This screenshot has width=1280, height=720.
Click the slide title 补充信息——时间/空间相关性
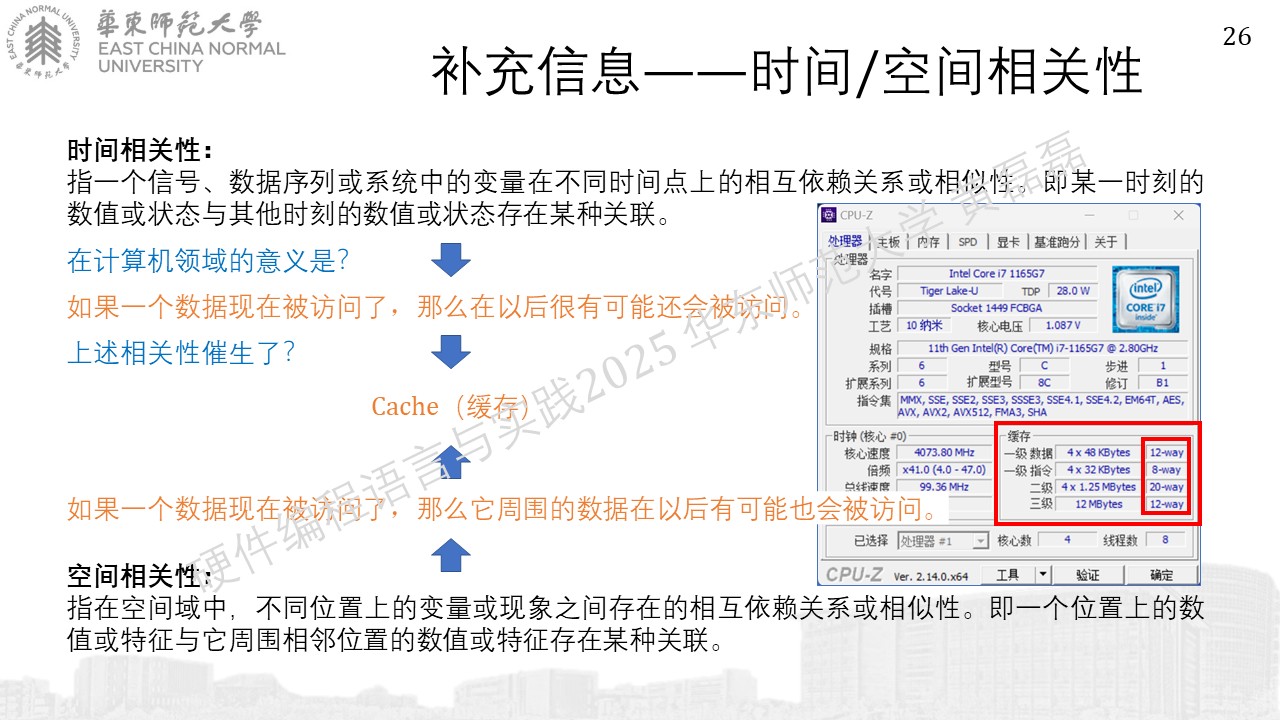[x=786, y=72]
